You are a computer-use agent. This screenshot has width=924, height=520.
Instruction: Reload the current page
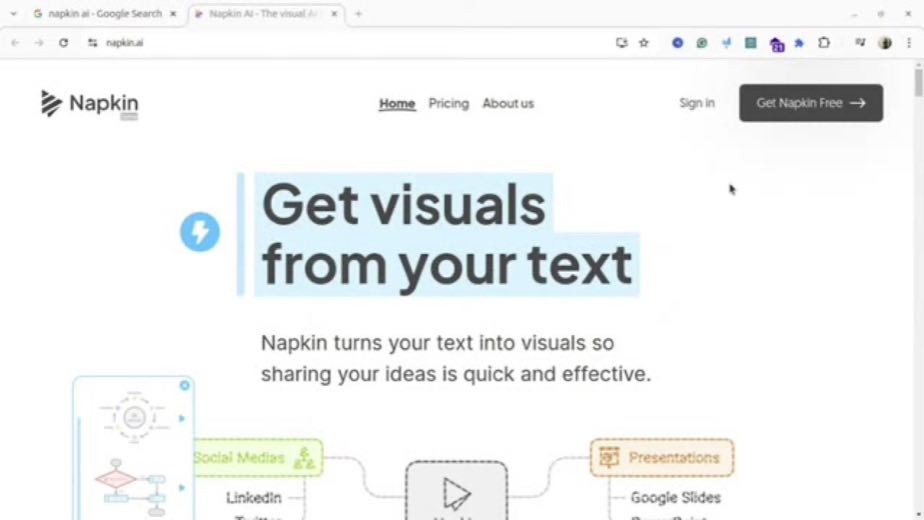[64, 42]
